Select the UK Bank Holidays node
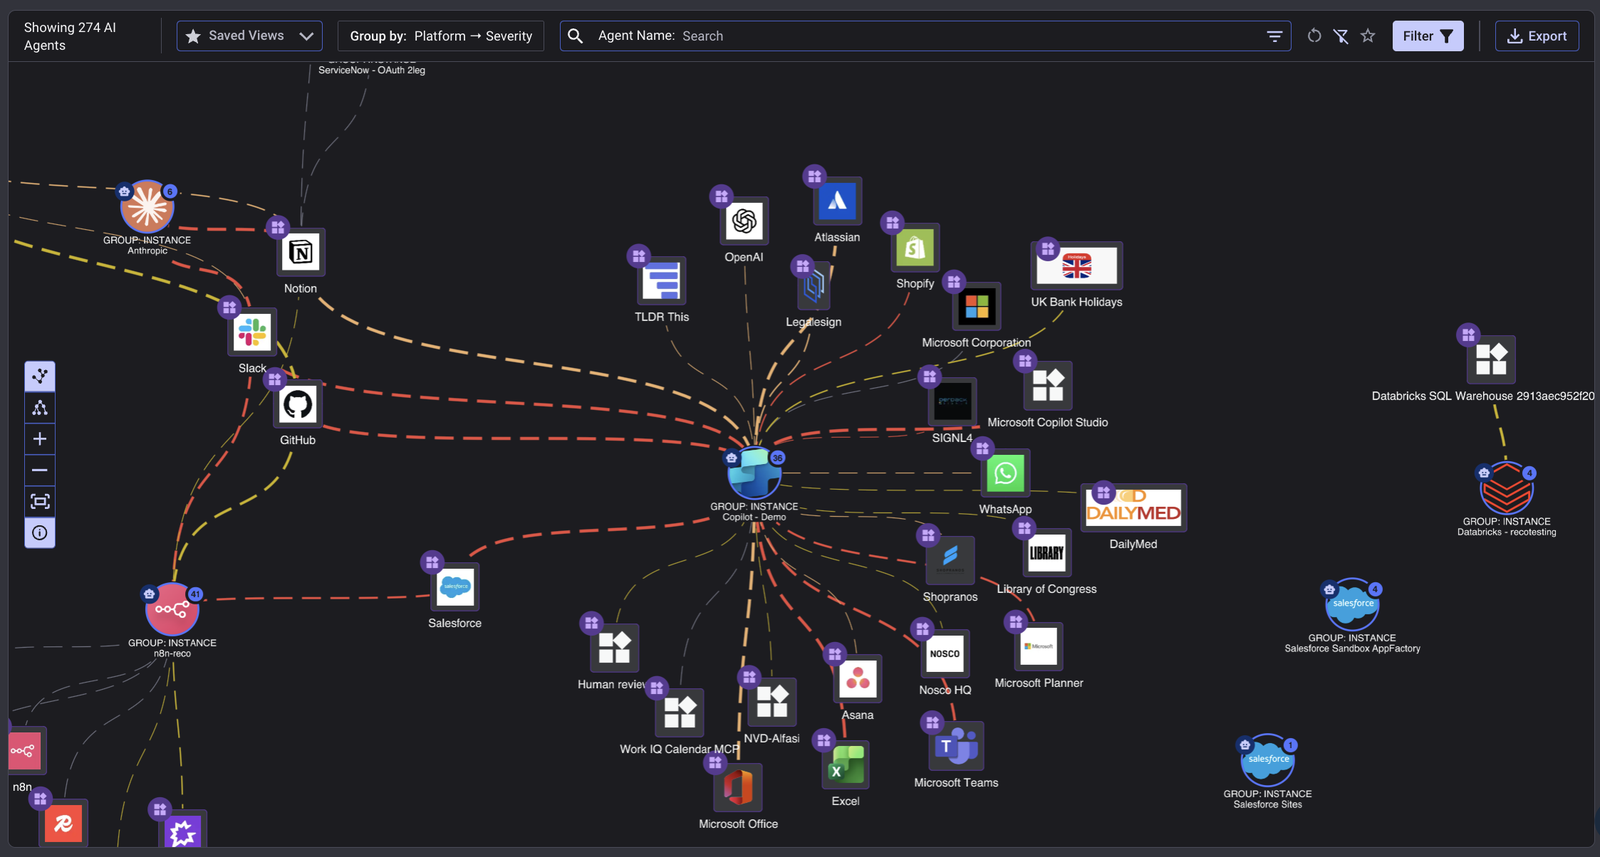The height and width of the screenshot is (857, 1600). coord(1077,266)
